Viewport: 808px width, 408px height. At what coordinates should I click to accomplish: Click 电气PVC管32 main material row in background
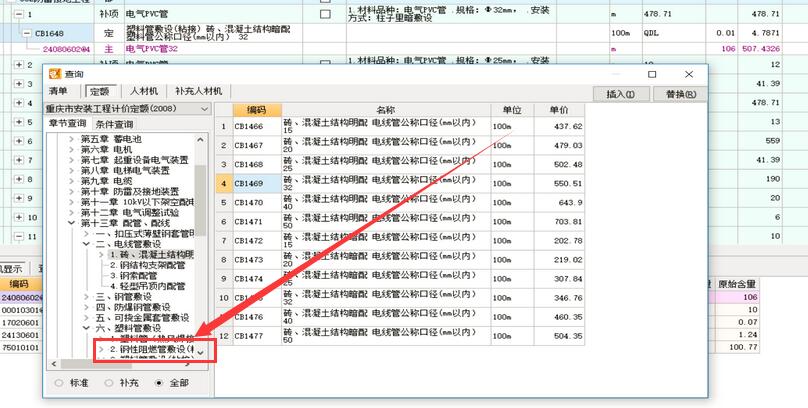click(x=152, y=49)
